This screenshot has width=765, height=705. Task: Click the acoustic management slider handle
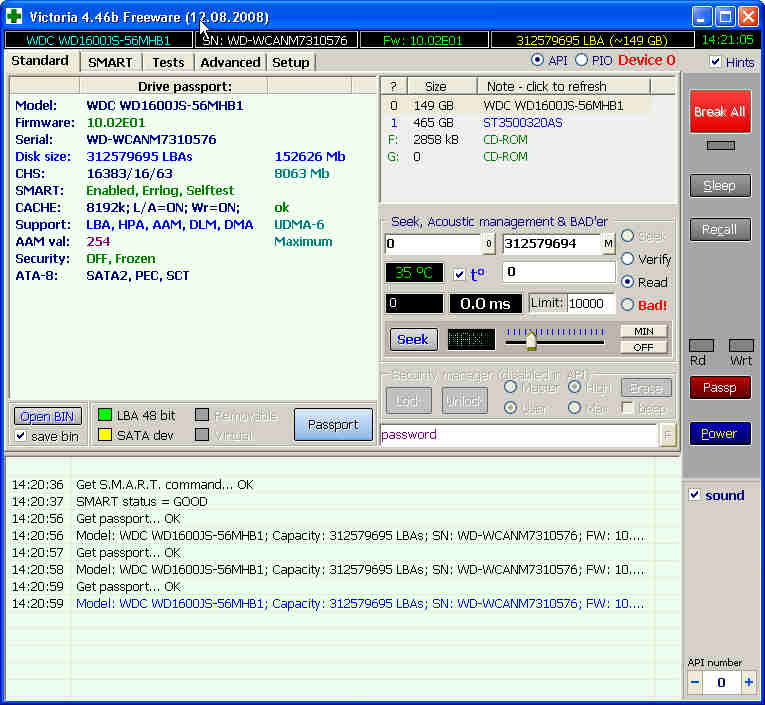coord(531,340)
